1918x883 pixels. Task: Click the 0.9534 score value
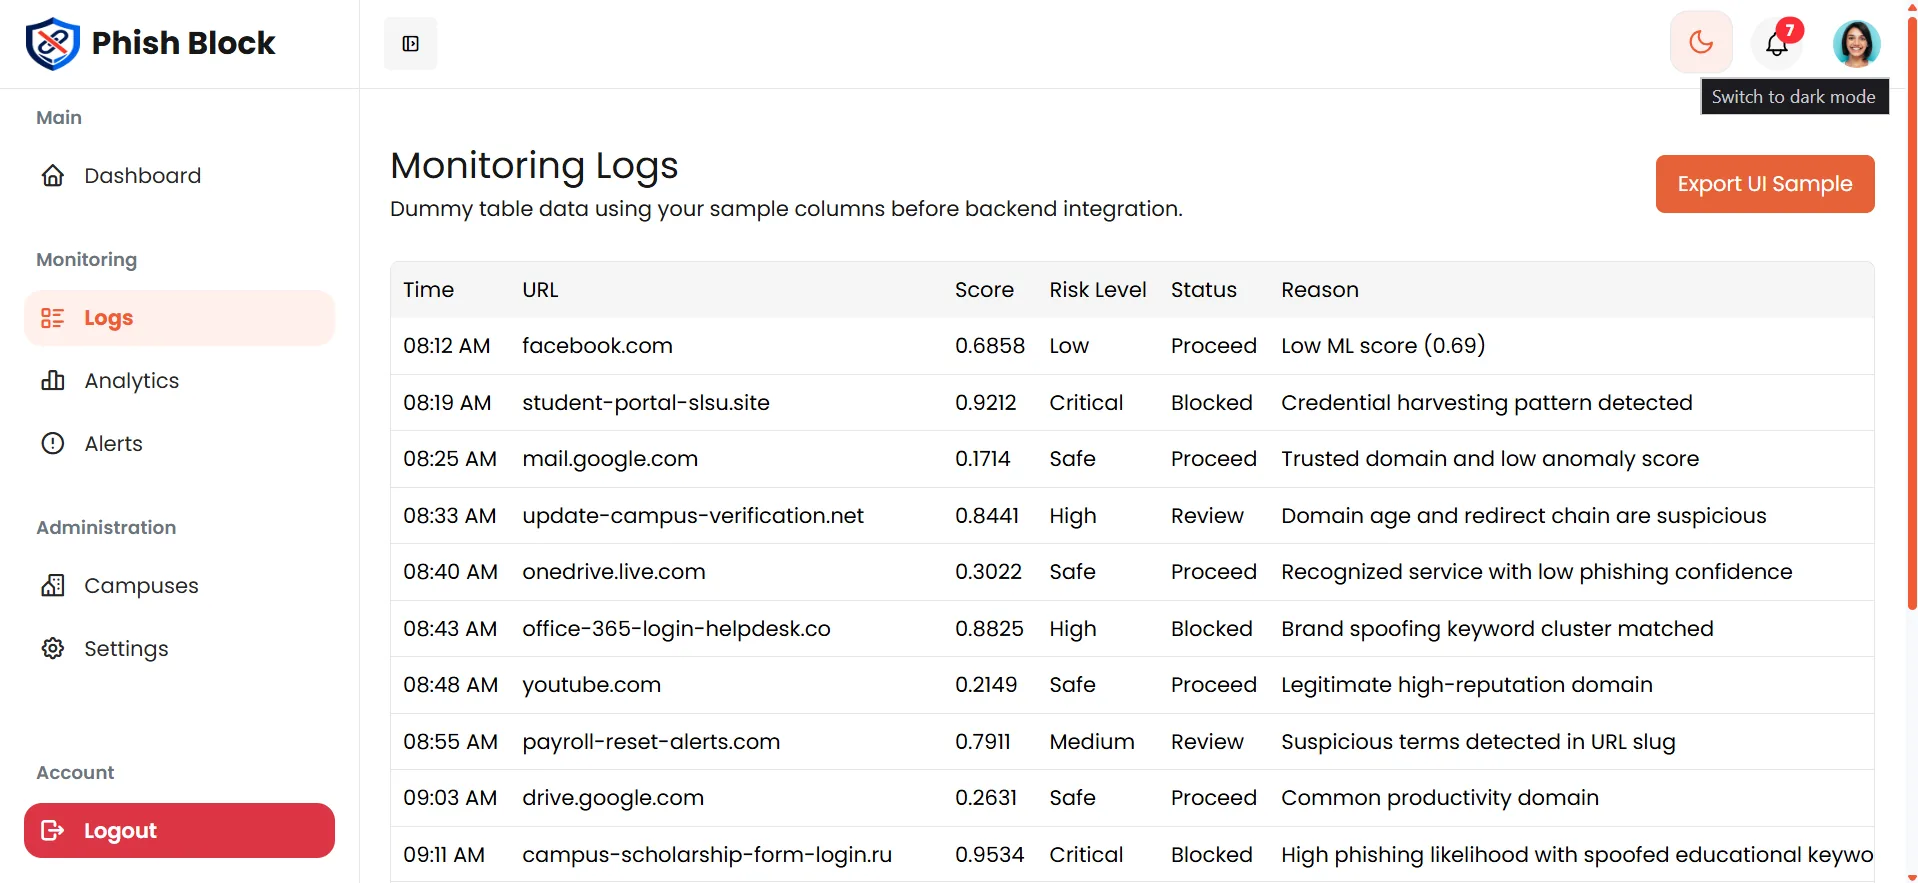(990, 855)
